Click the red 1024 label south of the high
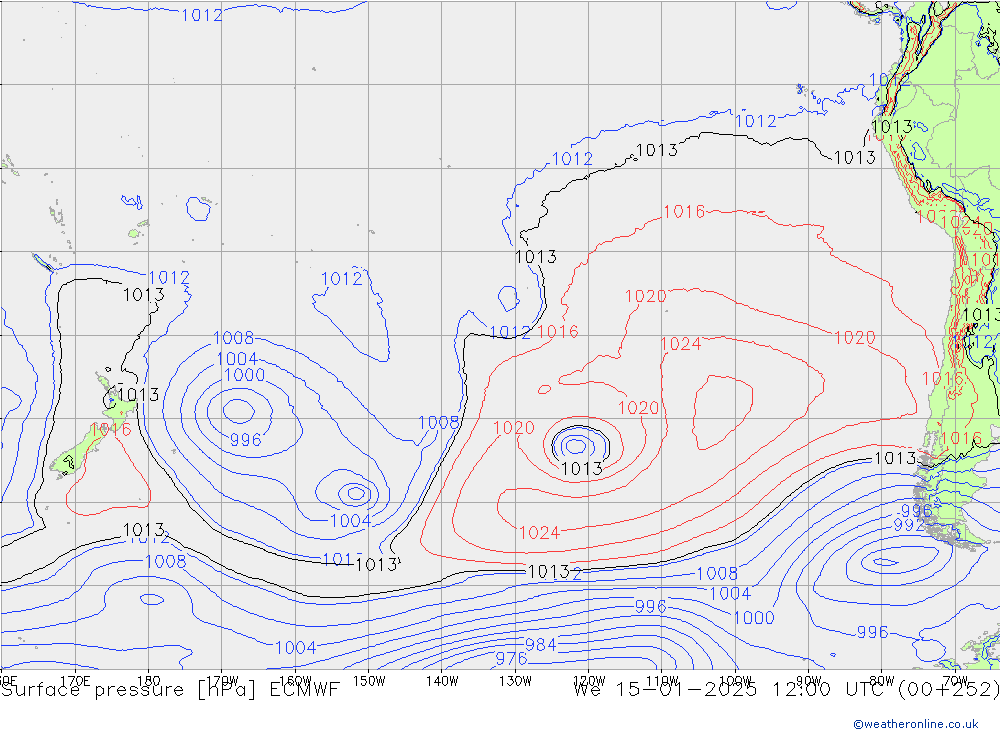Viewport: 1000px width, 733px height. click(x=539, y=532)
